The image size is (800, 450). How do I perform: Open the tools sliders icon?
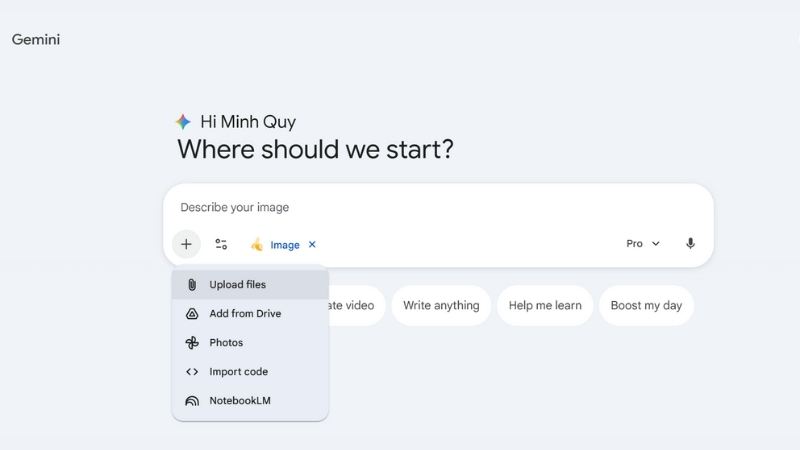click(x=221, y=244)
